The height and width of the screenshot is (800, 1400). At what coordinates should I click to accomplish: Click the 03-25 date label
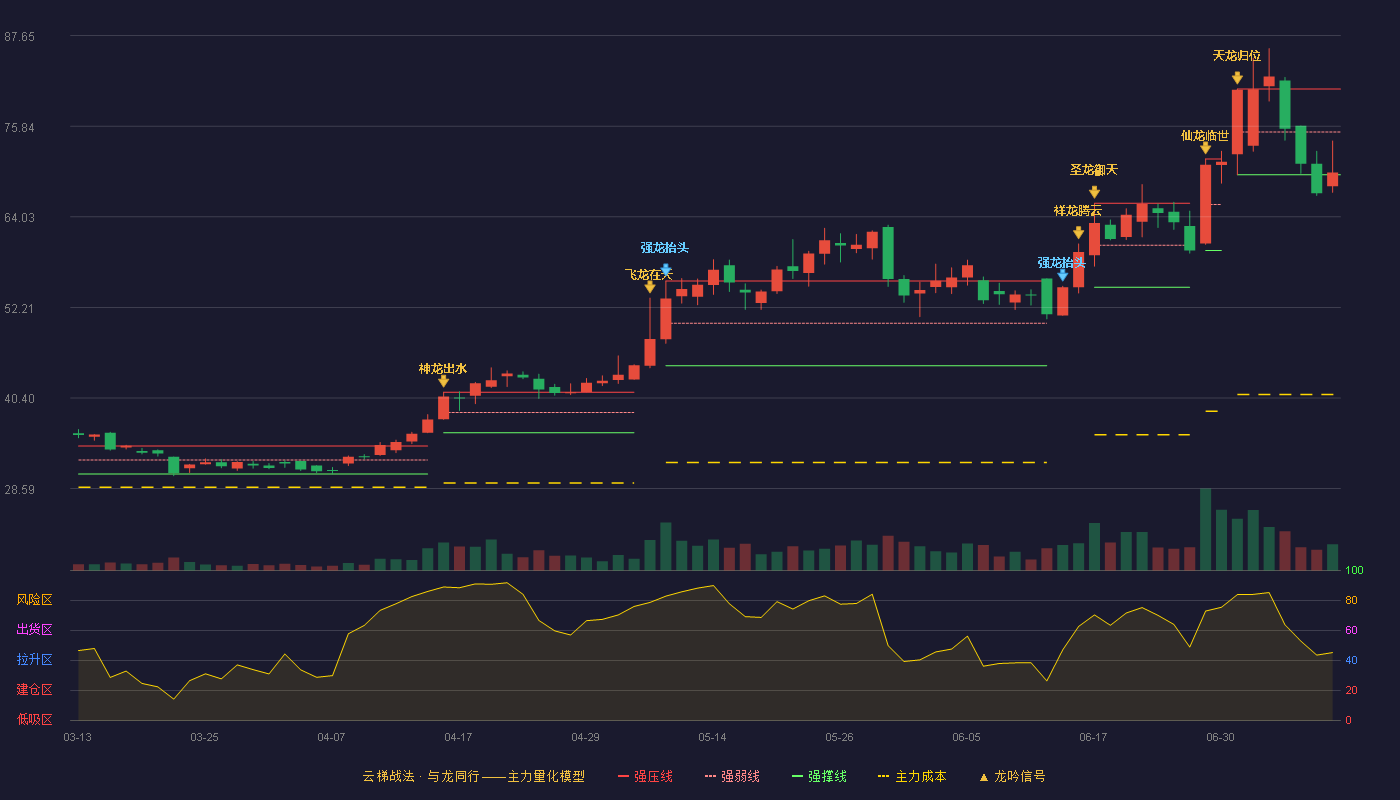tap(204, 737)
